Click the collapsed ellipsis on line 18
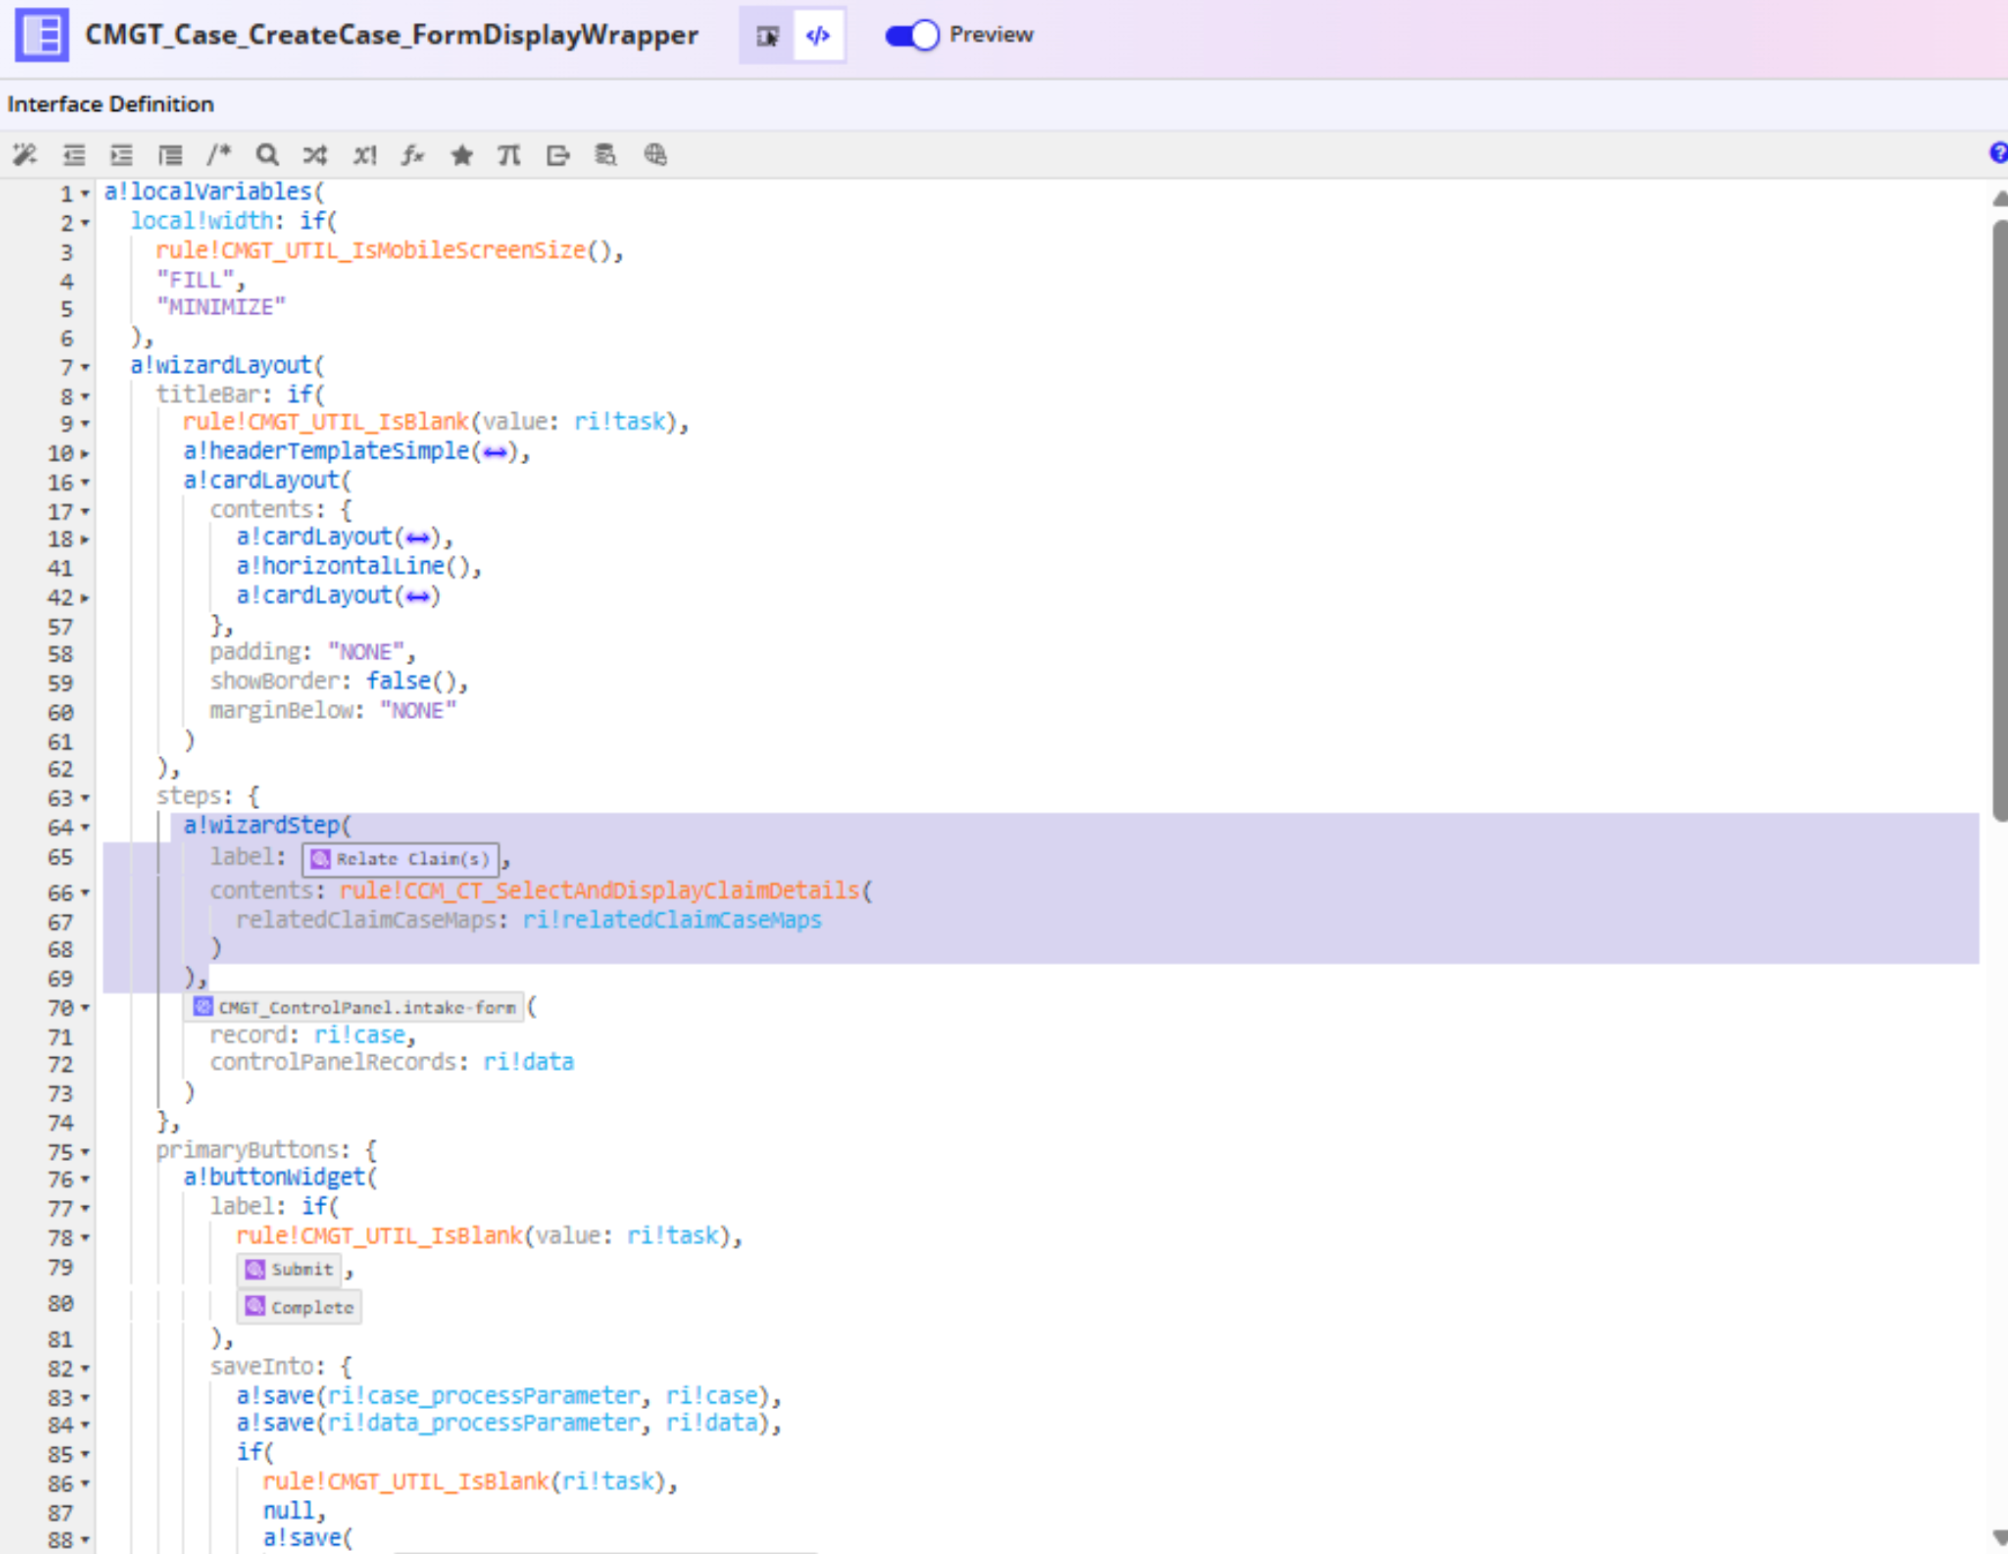 [418, 538]
